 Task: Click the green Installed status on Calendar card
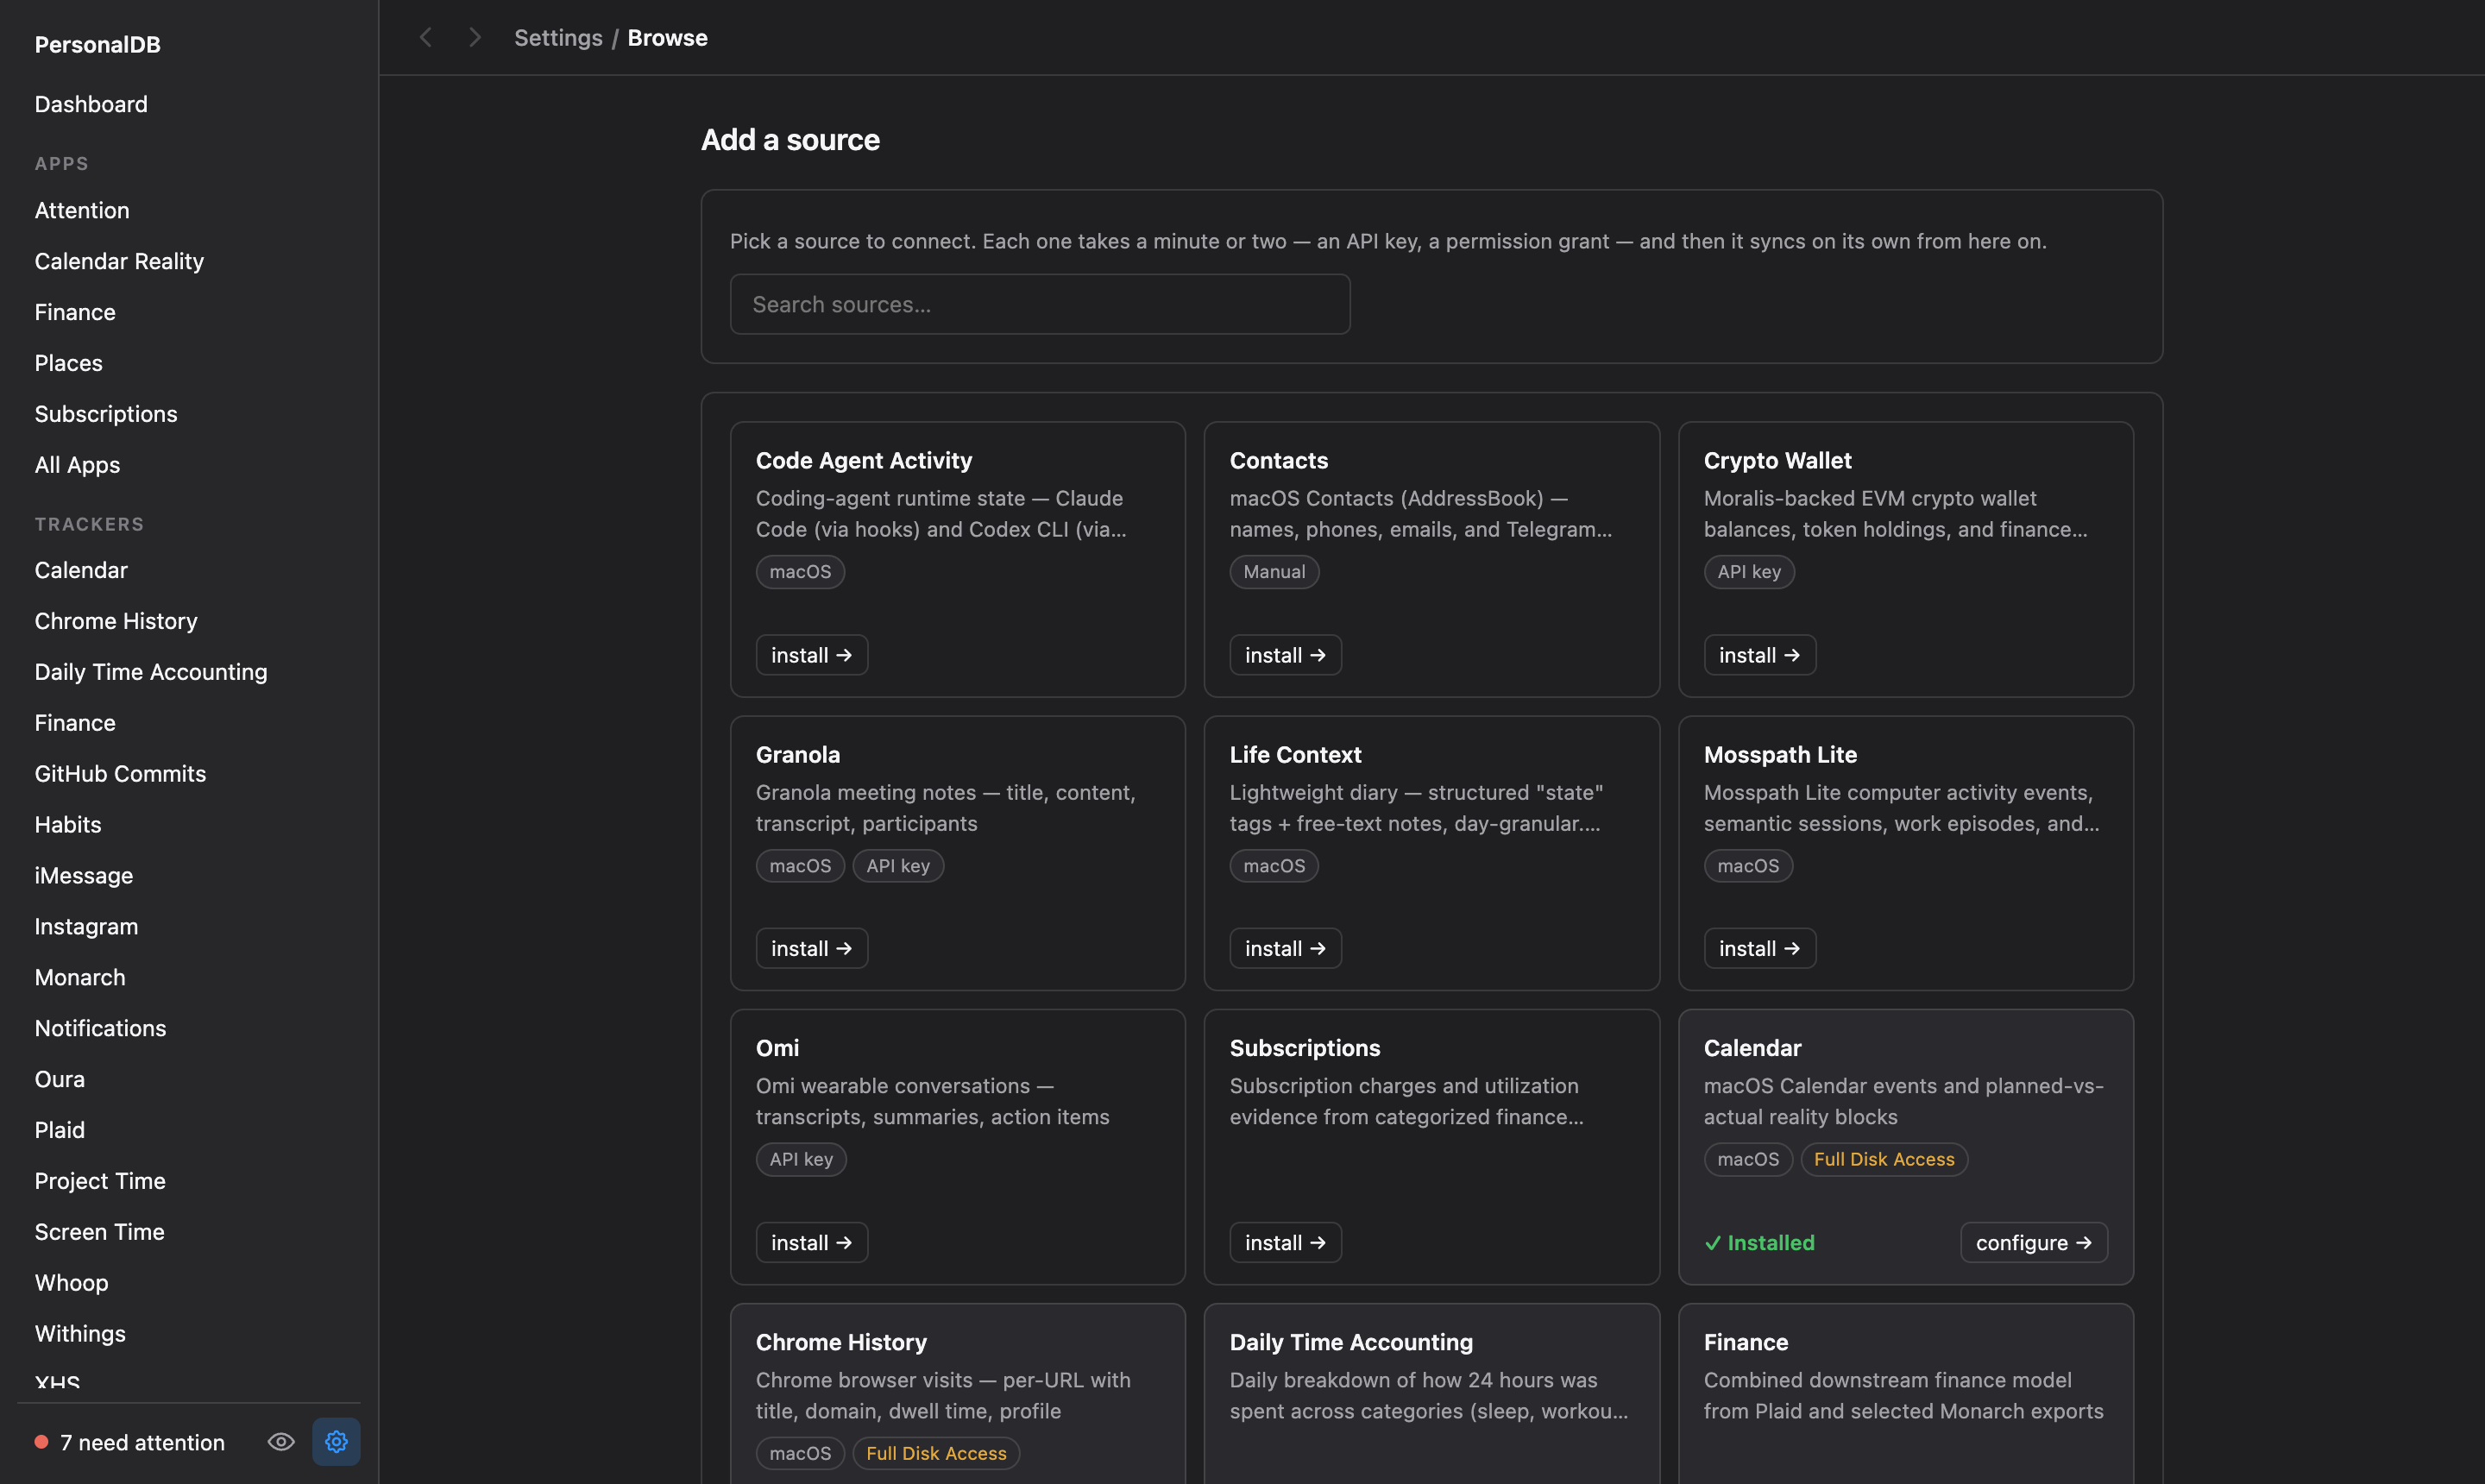point(1760,1242)
